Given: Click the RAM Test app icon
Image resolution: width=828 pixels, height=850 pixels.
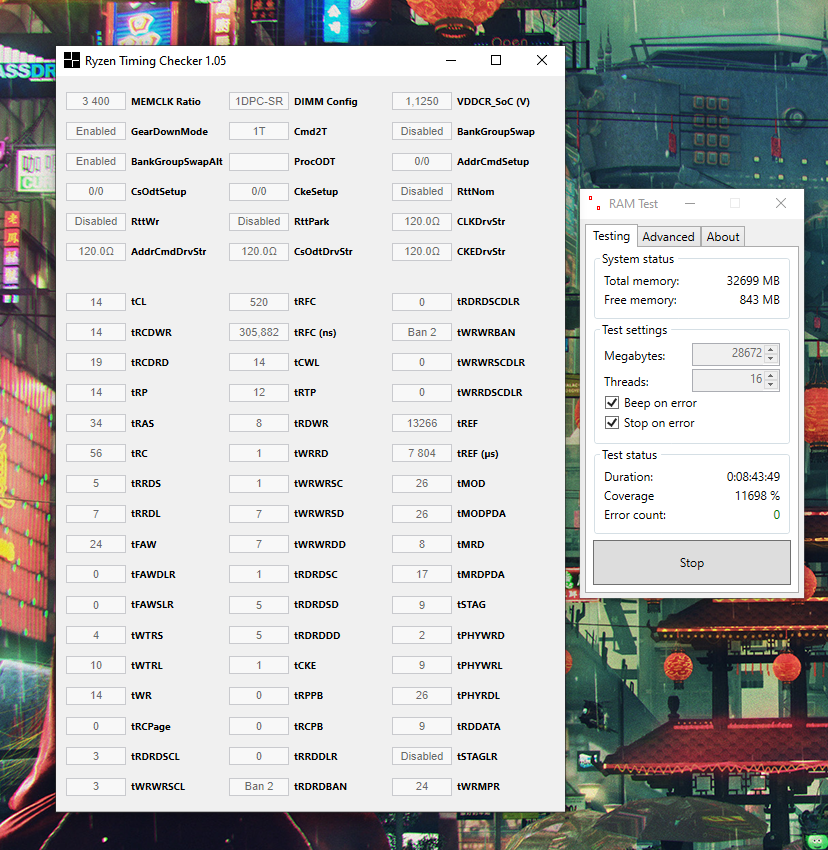Looking at the screenshot, I should pyautogui.click(x=595, y=203).
